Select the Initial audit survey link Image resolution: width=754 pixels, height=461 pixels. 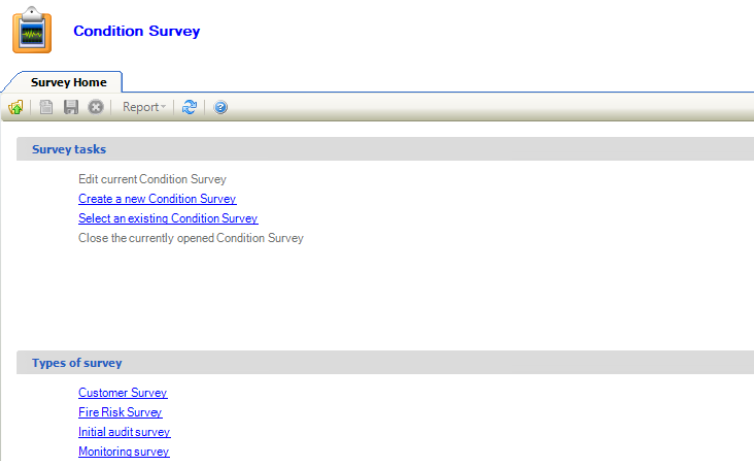124,432
